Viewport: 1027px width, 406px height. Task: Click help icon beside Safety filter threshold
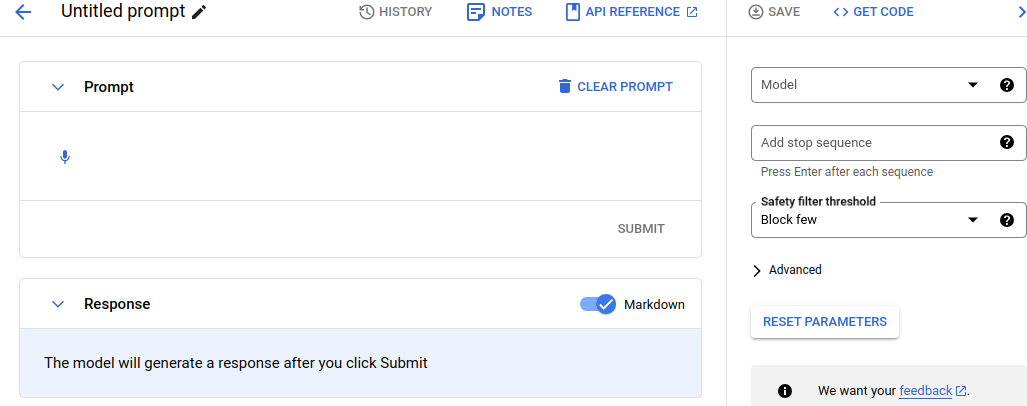tap(1007, 220)
